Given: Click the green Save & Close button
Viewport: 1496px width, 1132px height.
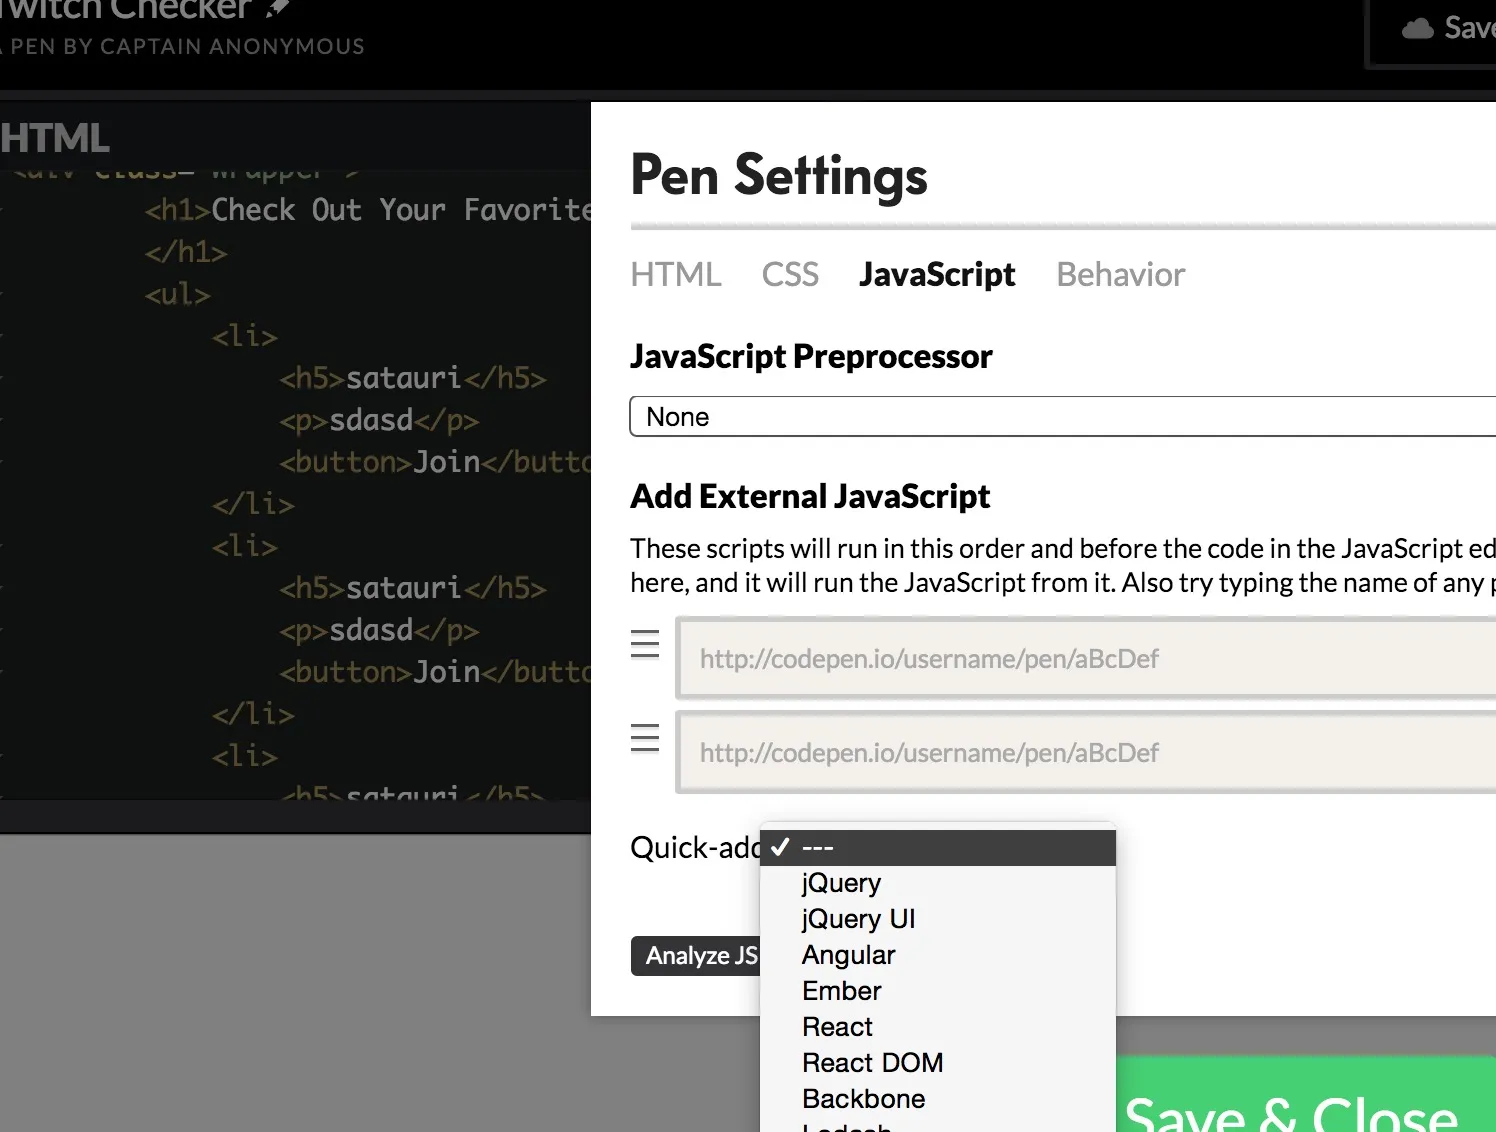Looking at the screenshot, I should [1306, 1095].
